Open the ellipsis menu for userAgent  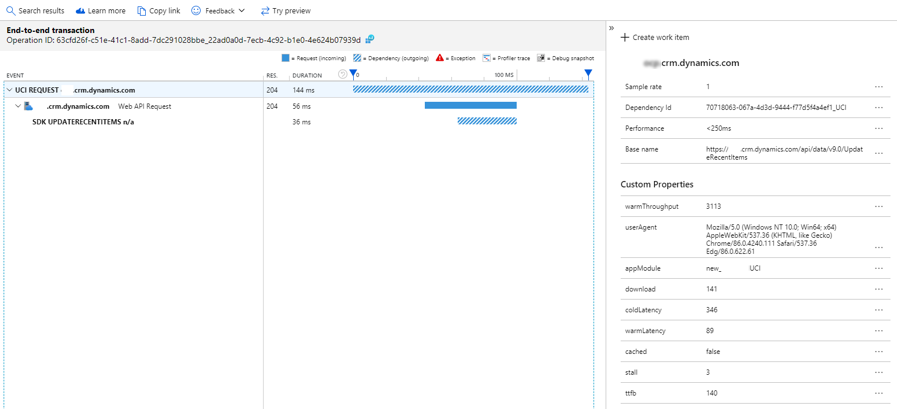(879, 247)
